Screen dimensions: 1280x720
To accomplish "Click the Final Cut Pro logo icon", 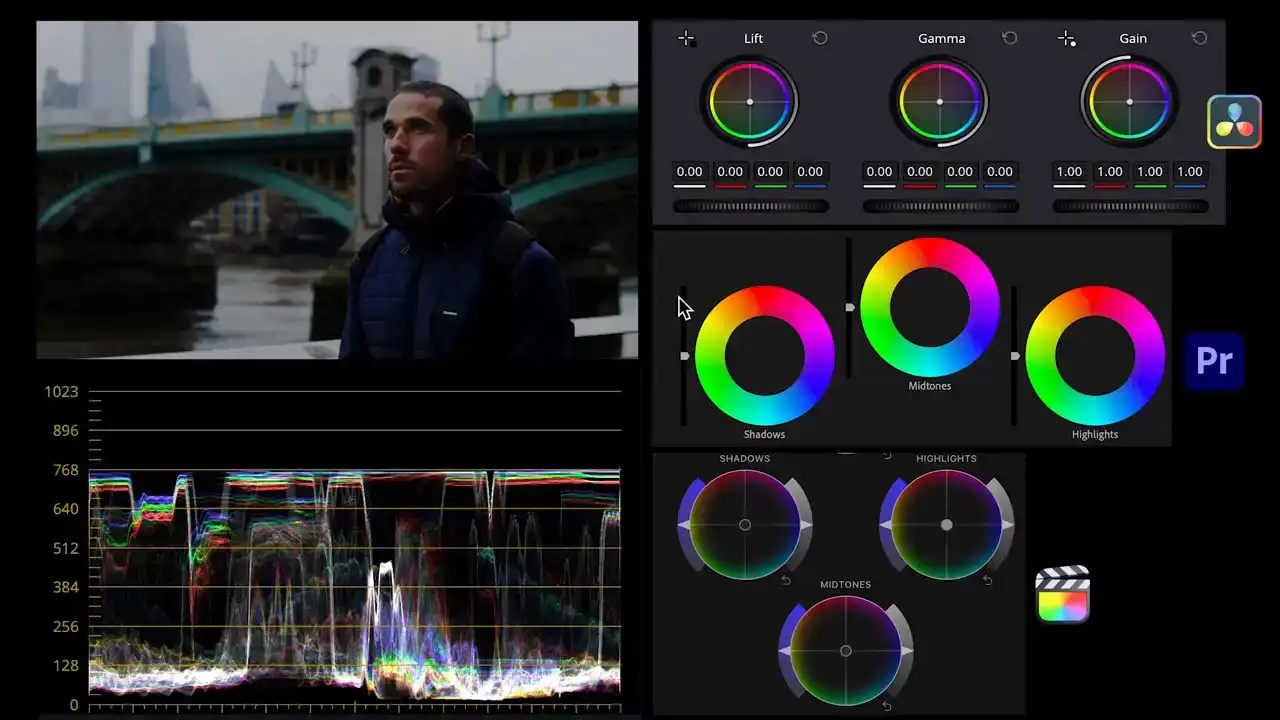I will (x=1062, y=595).
